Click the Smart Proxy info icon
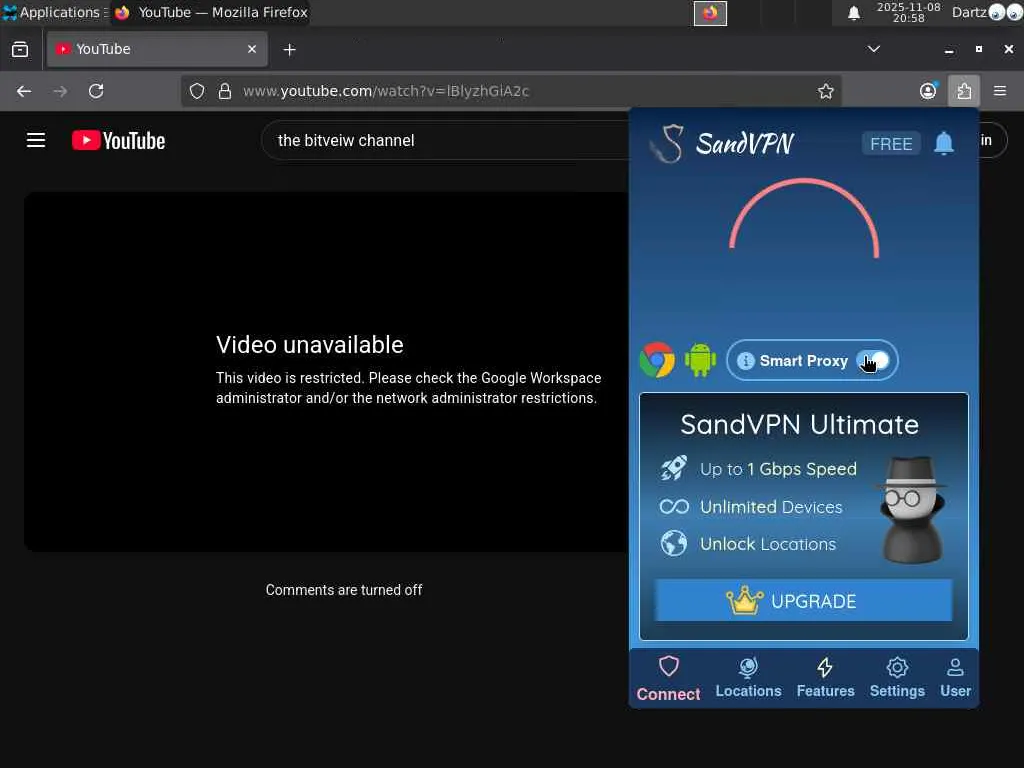 pos(746,360)
